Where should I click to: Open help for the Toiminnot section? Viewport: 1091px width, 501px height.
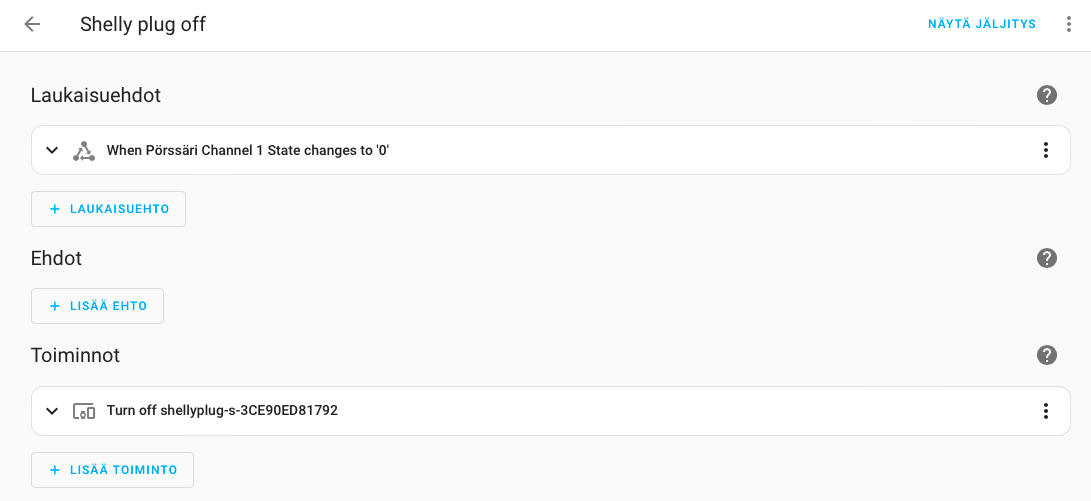[1046, 355]
